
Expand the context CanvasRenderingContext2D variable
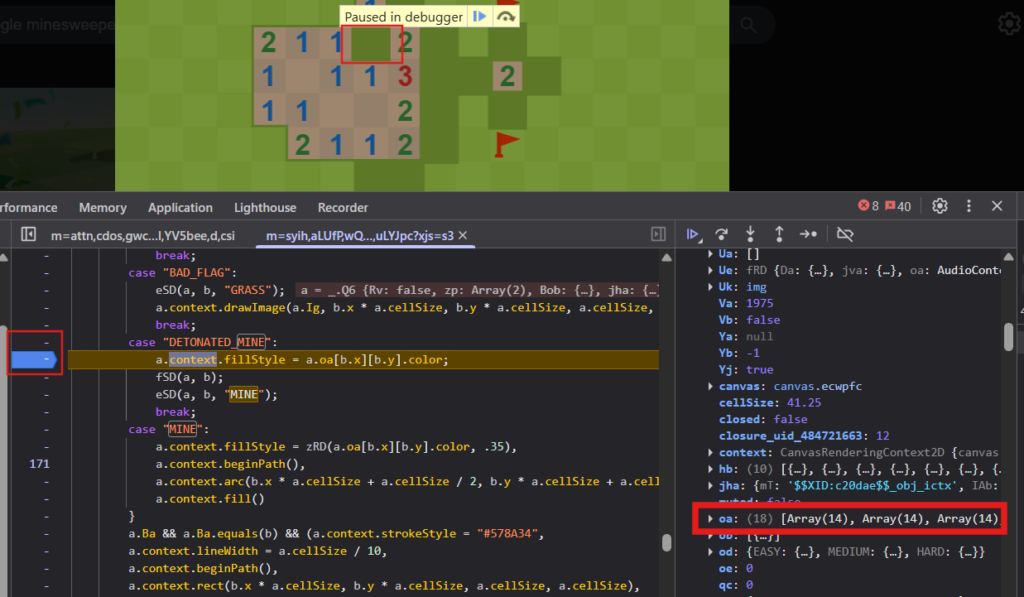click(711, 452)
